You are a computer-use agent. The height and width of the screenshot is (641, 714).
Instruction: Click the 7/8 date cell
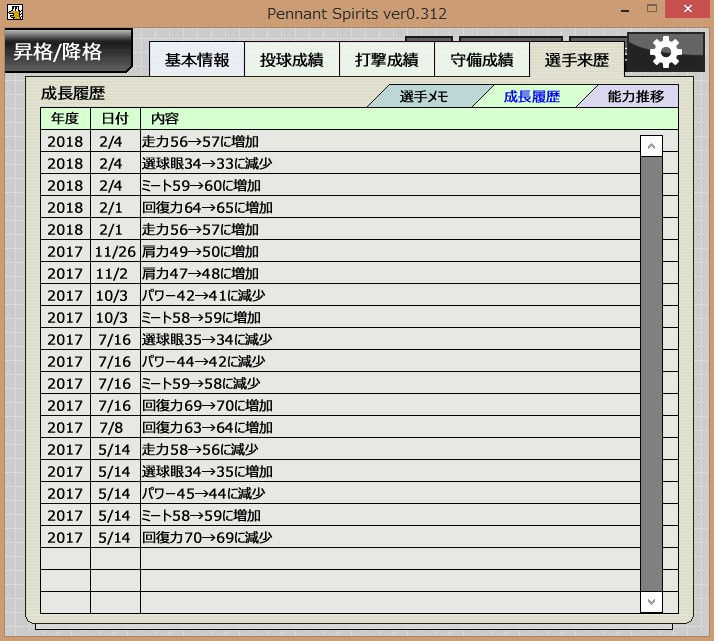[115, 427]
